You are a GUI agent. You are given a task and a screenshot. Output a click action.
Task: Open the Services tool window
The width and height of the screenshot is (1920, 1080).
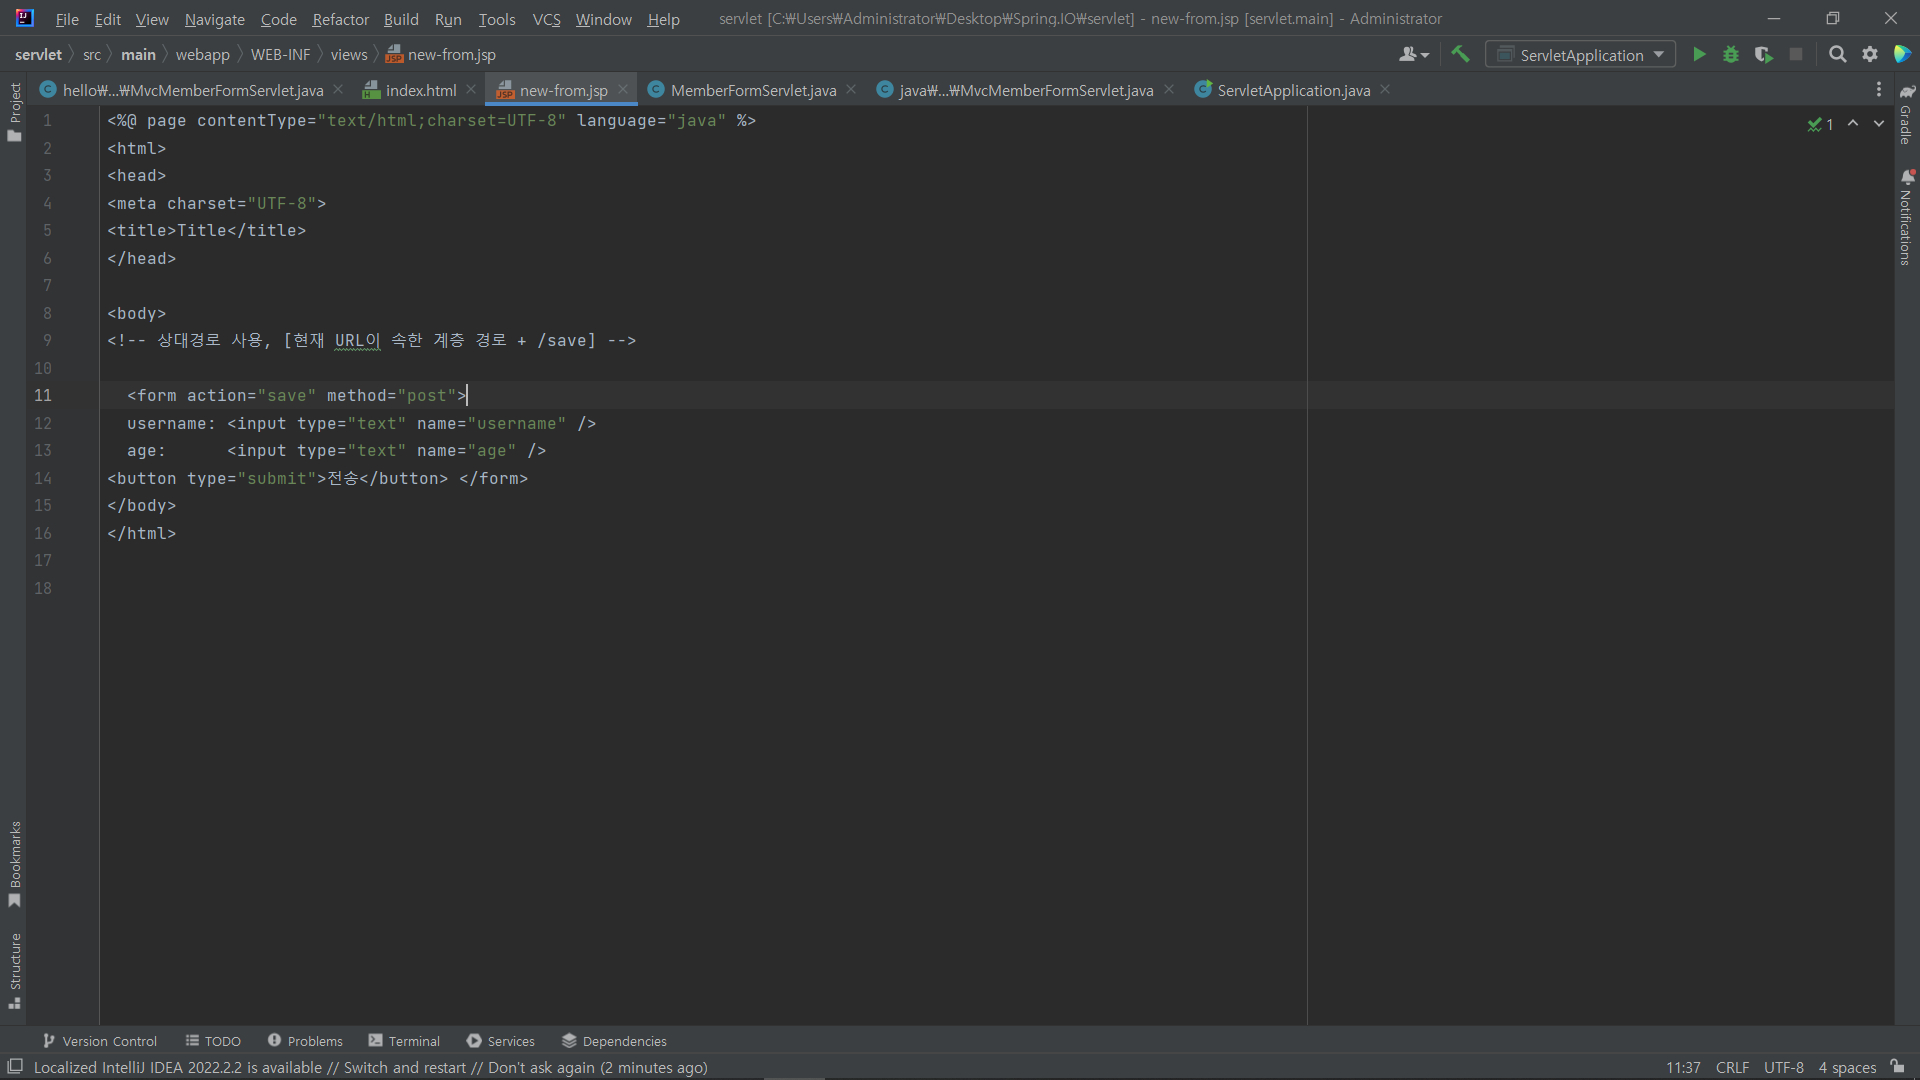(500, 1041)
